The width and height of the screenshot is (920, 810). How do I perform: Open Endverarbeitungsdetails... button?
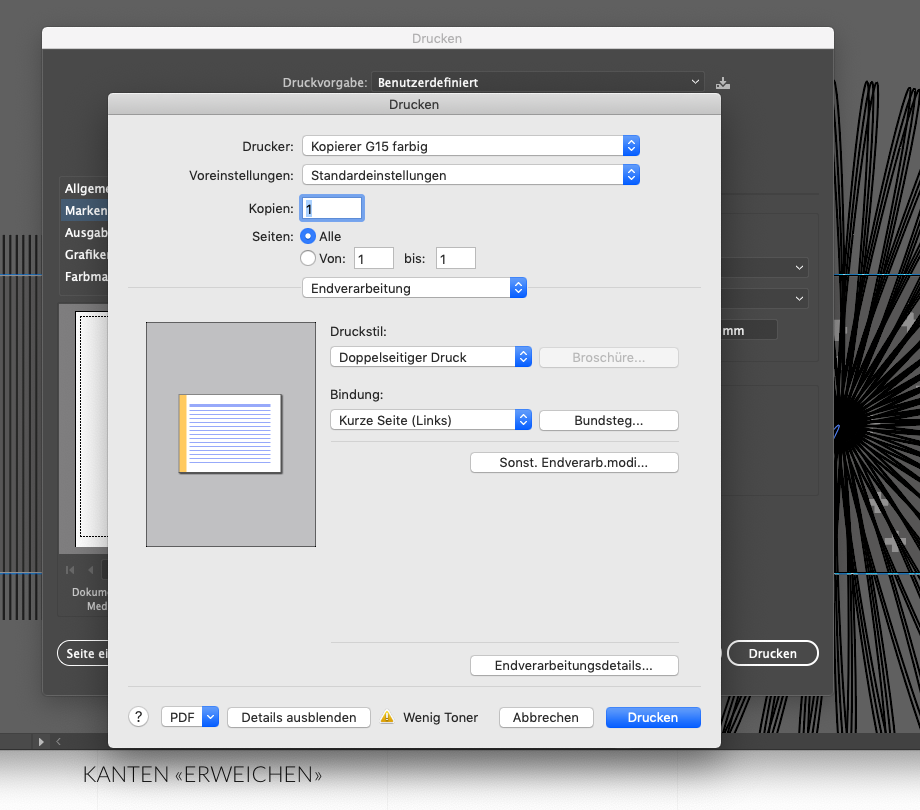click(574, 665)
